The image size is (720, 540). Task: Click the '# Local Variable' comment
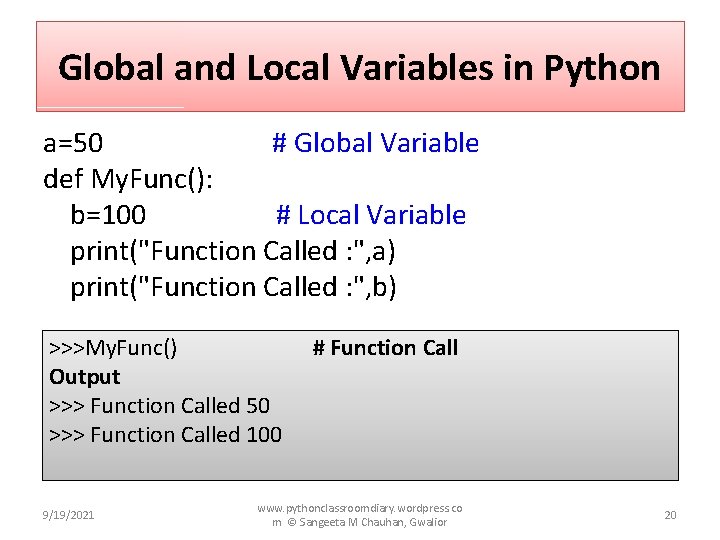click(371, 215)
